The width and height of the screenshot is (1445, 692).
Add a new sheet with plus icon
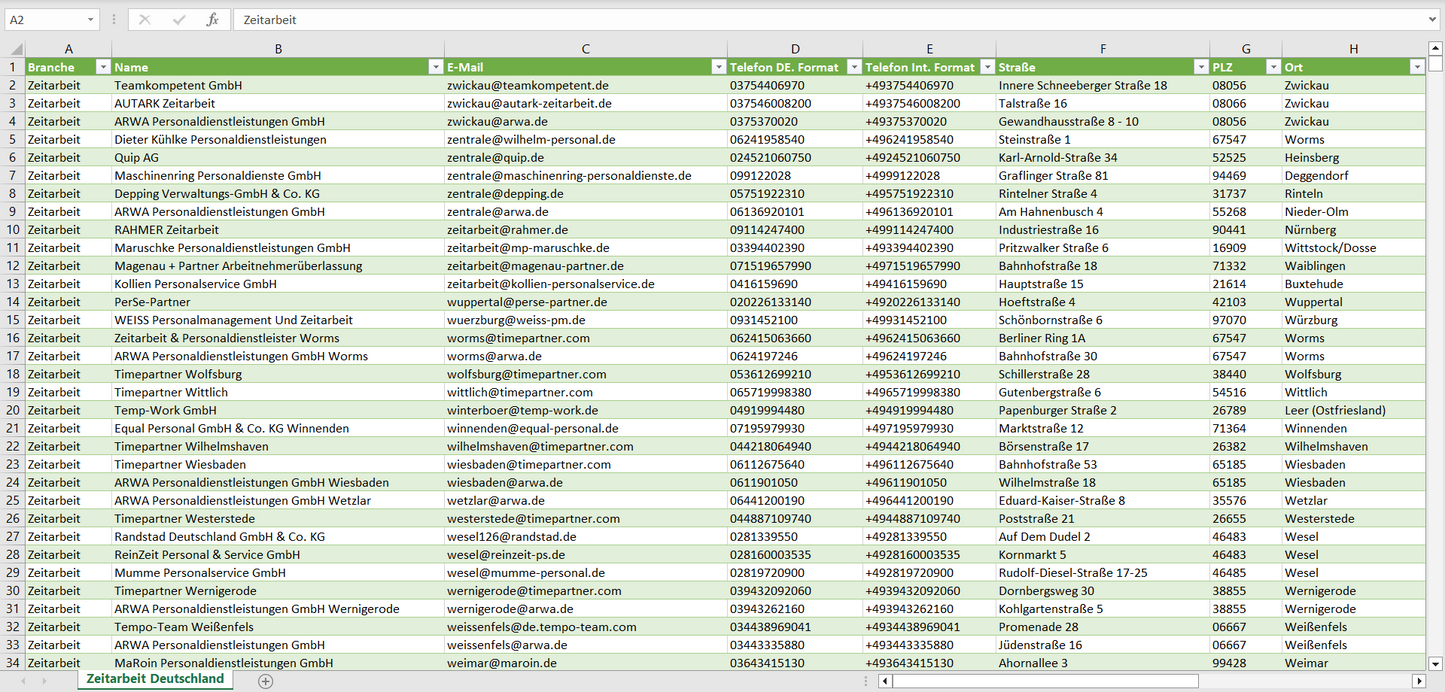pyautogui.click(x=265, y=681)
